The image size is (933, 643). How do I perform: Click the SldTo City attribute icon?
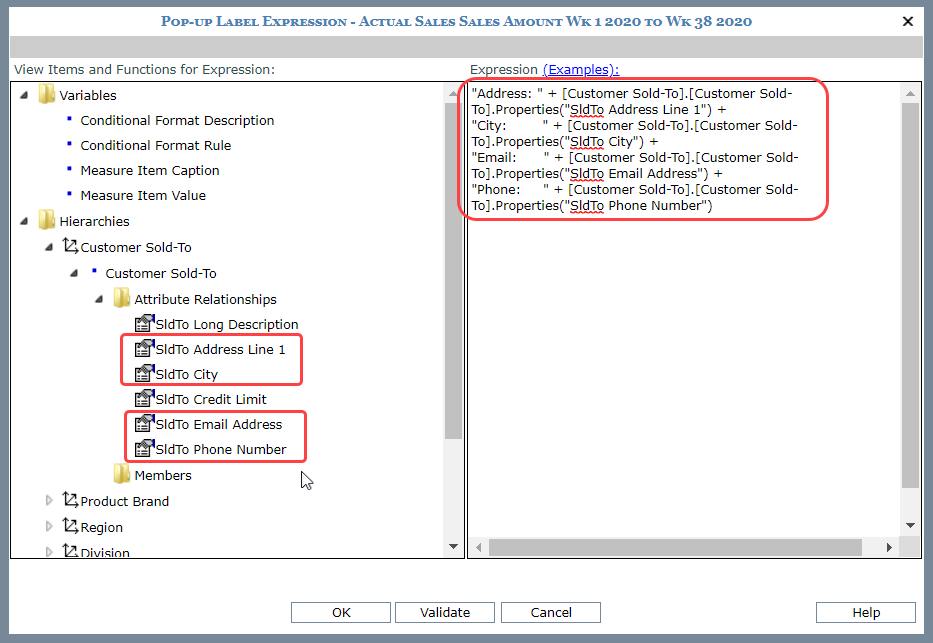(143, 374)
